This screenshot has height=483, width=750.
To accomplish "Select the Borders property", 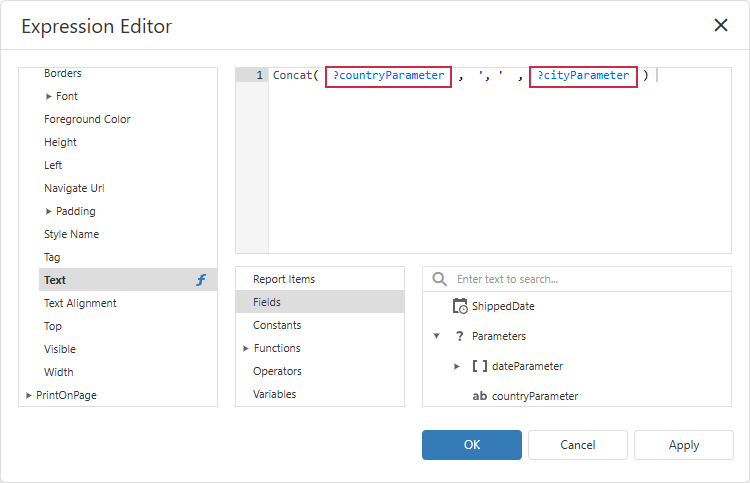I will pos(63,73).
